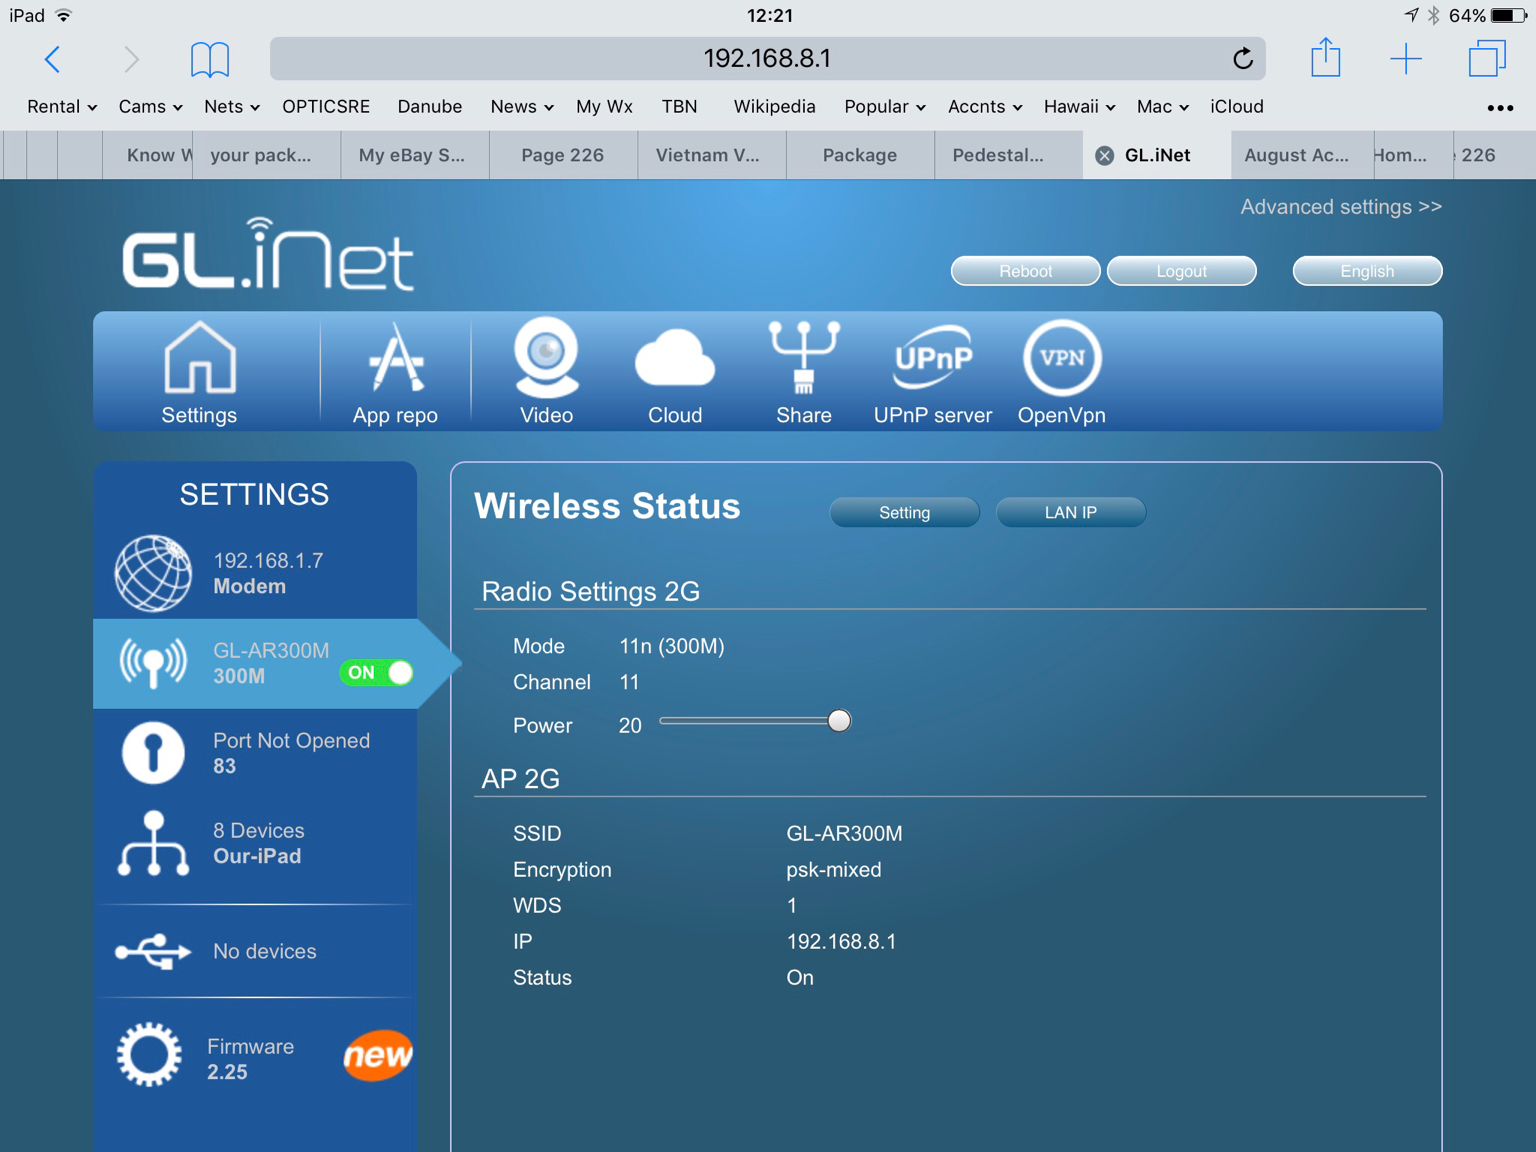Open the USB No devices item
1536x1152 pixels.
[x=255, y=951]
